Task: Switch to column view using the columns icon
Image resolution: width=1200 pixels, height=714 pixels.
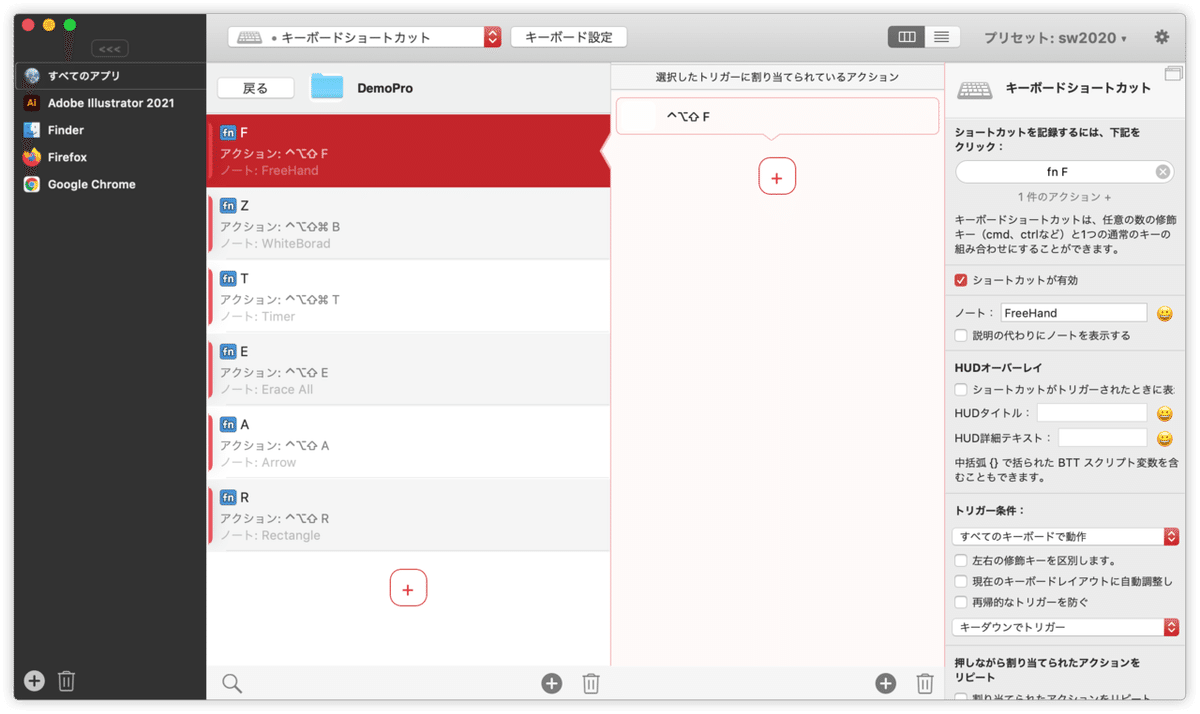Action: click(x=906, y=36)
